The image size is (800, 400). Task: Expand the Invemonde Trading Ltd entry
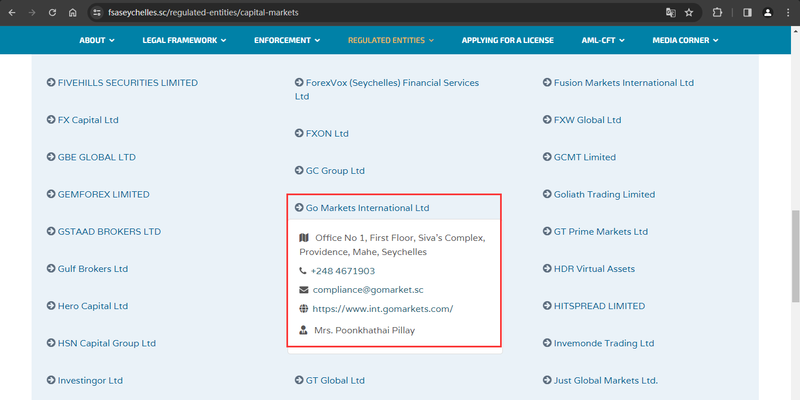[598, 343]
